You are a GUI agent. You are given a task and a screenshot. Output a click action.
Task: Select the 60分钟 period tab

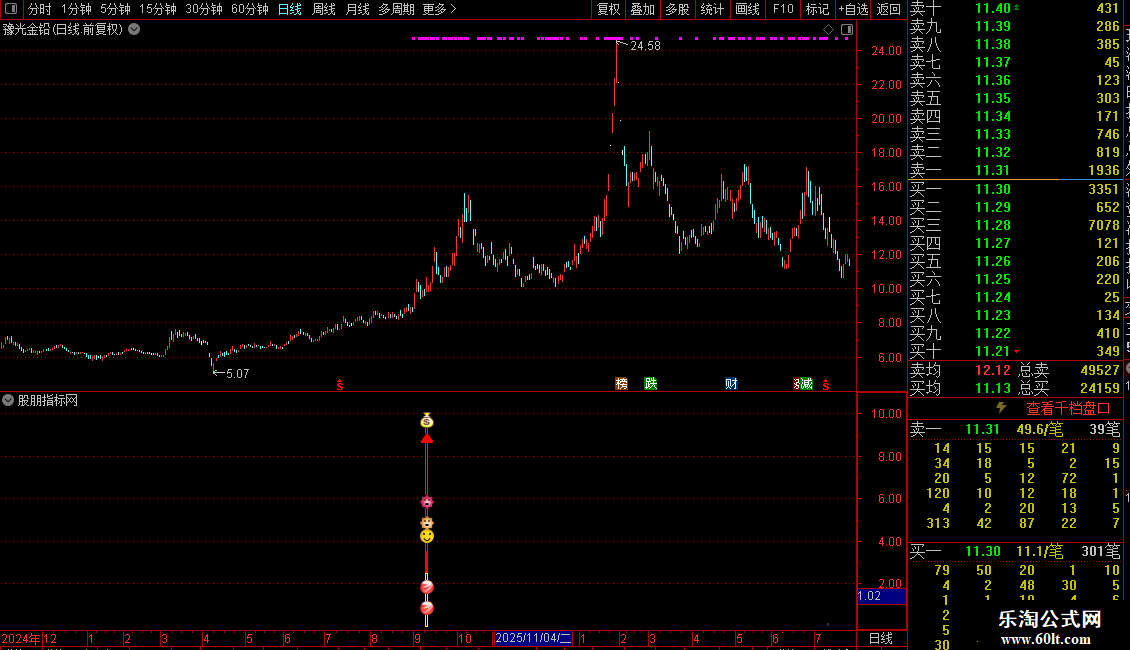click(x=250, y=9)
